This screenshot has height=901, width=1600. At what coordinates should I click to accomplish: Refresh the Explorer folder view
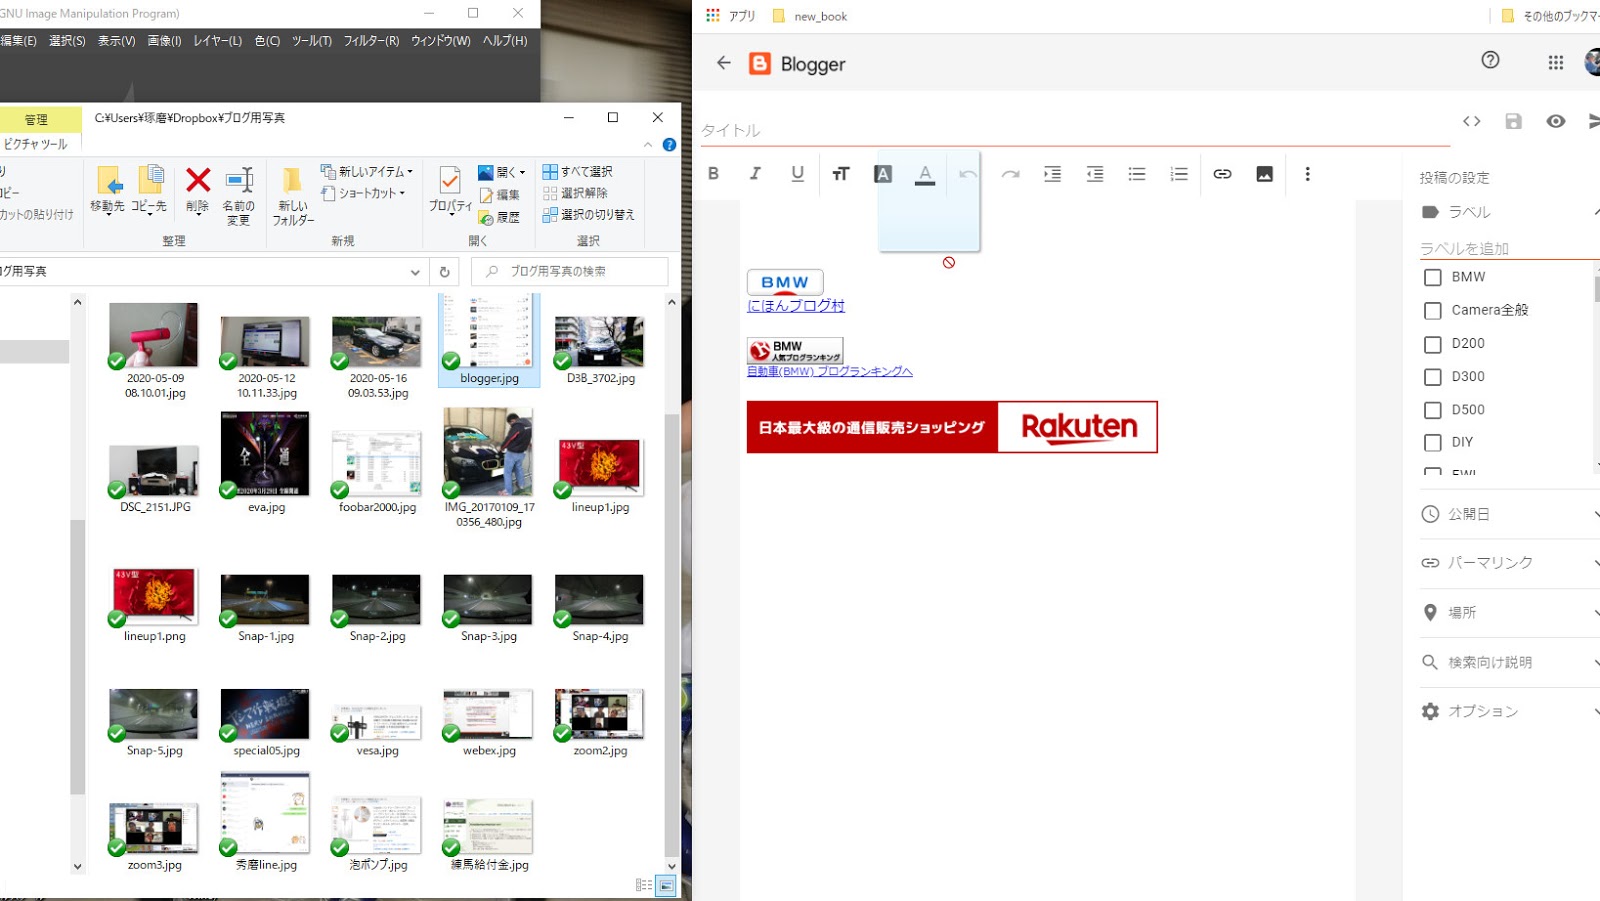pyautogui.click(x=444, y=271)
